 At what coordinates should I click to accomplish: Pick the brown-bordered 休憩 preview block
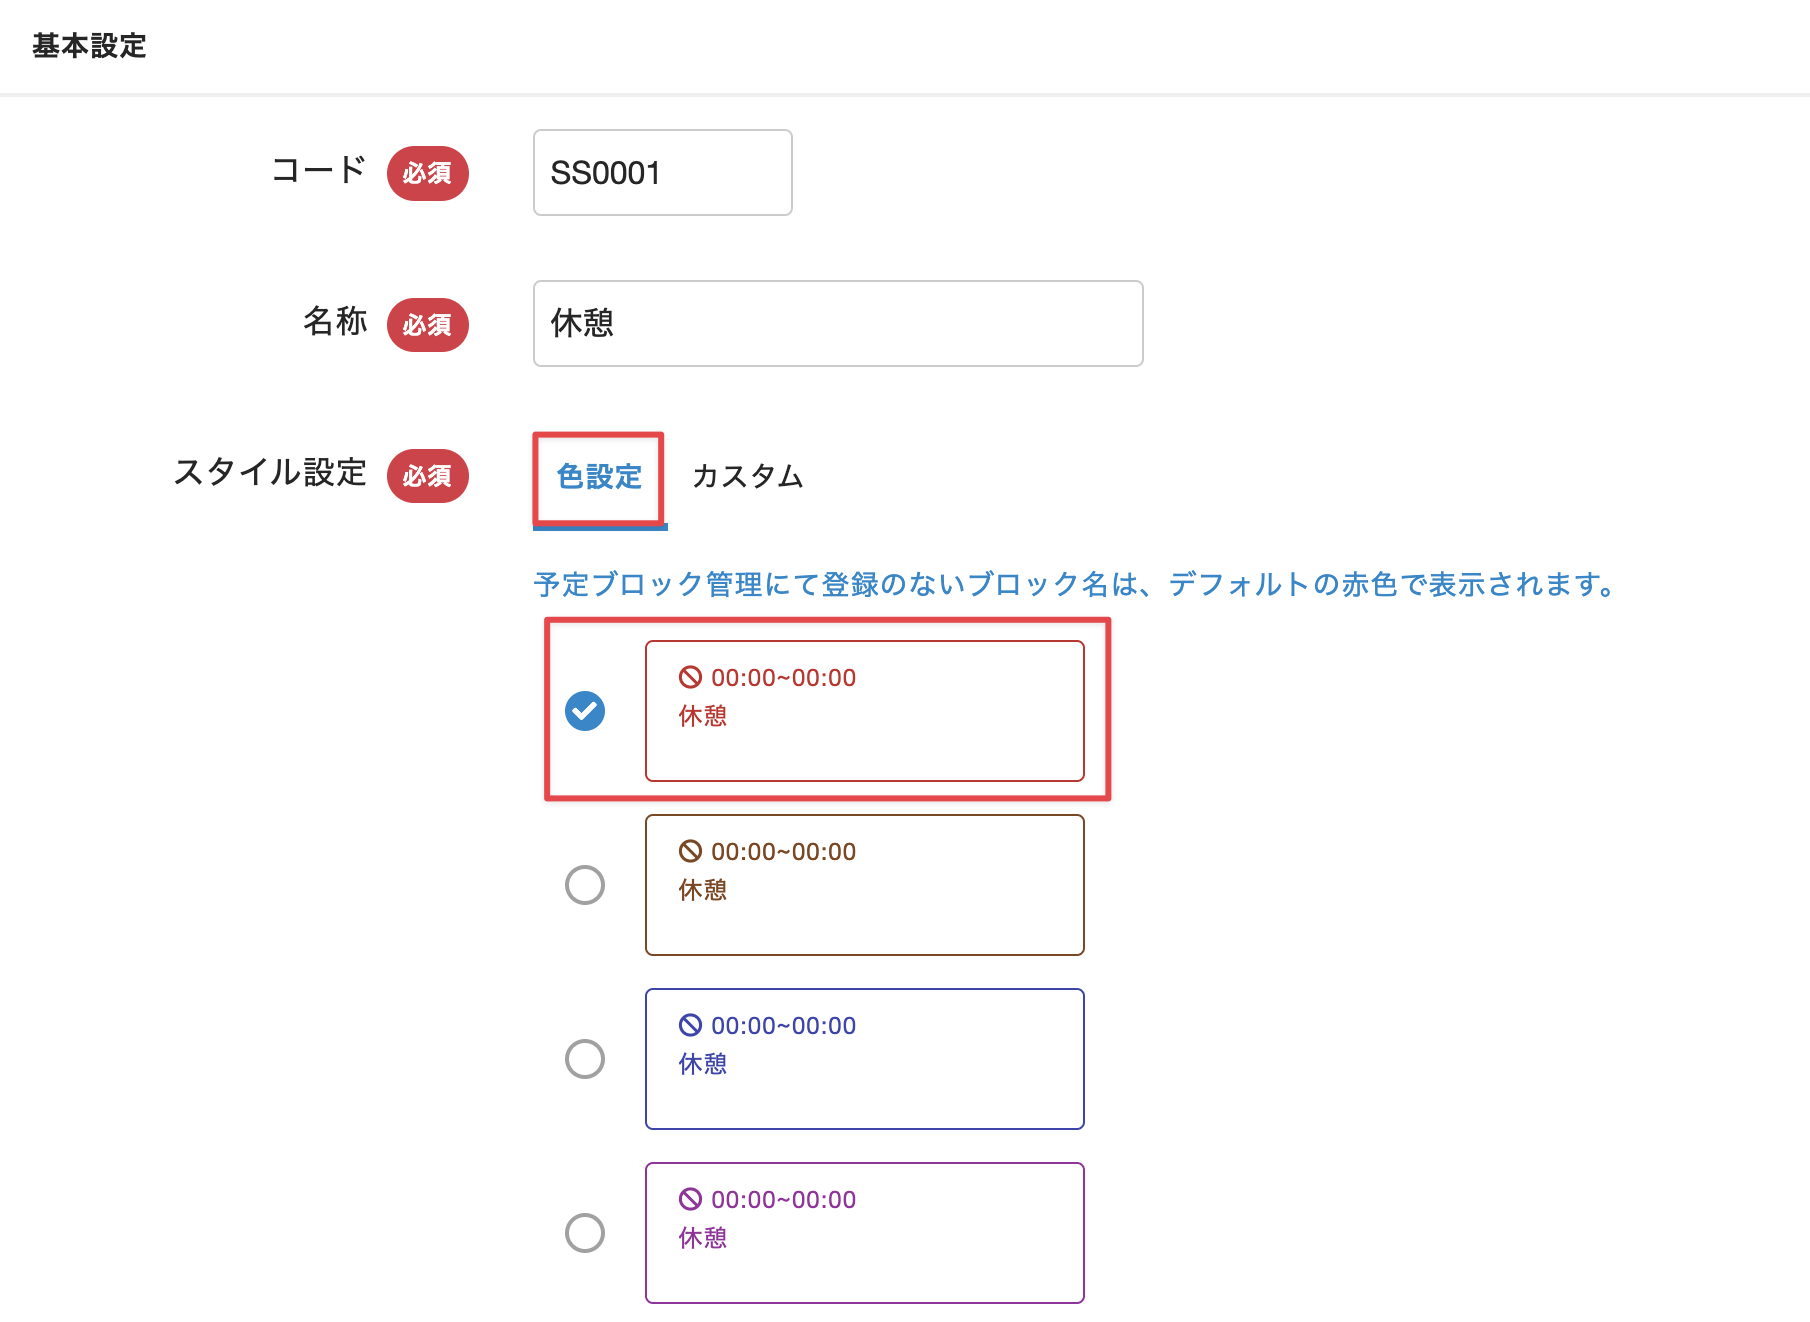[864, 885]
